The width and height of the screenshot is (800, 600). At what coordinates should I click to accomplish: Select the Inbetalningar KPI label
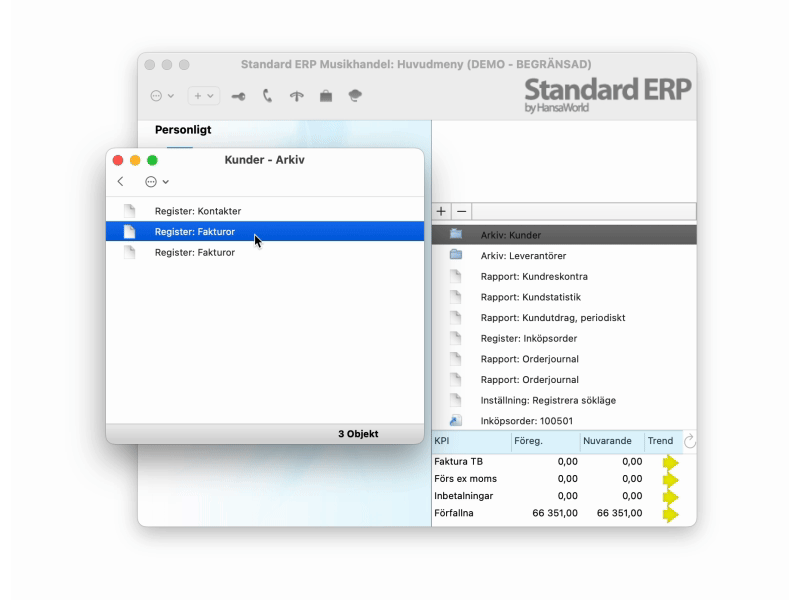point(464,496)
